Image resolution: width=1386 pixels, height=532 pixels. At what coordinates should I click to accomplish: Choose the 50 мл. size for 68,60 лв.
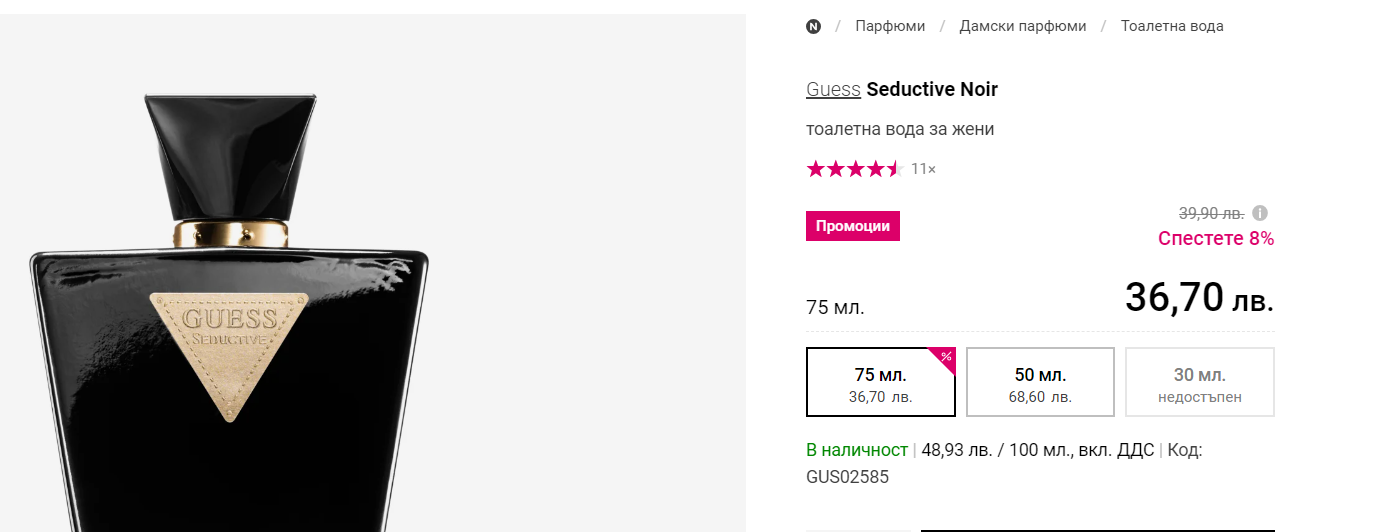tap(1040, 383)
